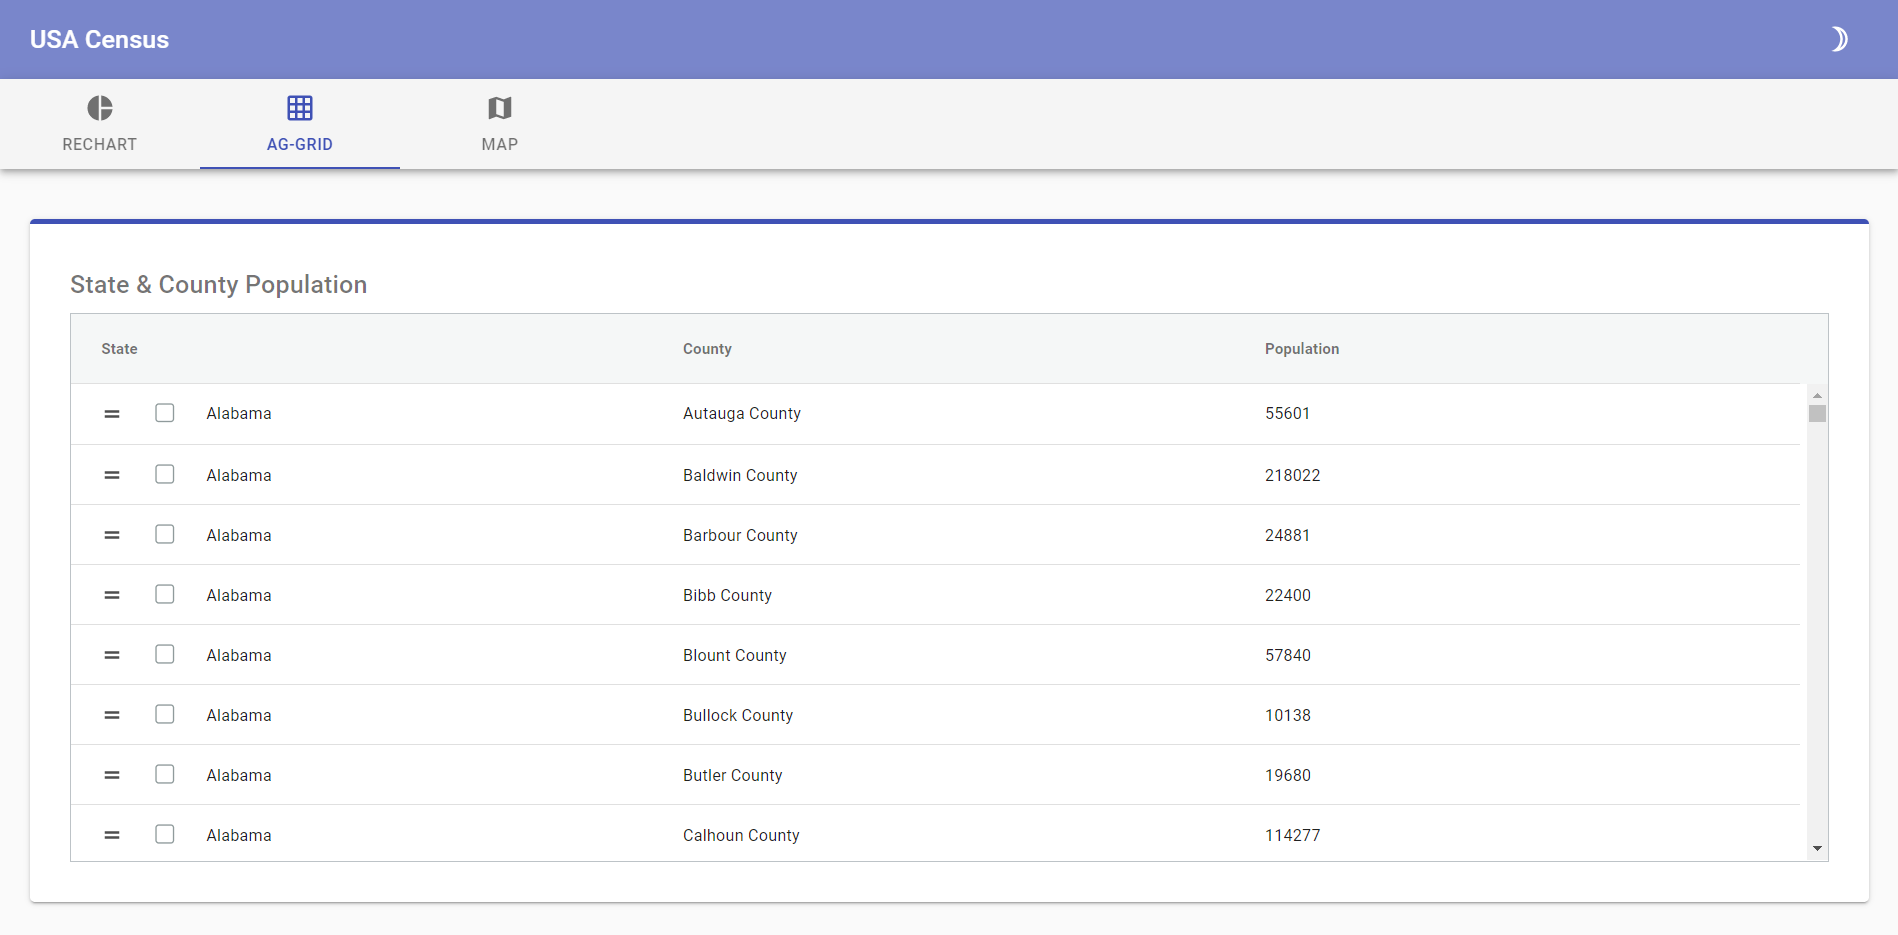Click the USA Census title link
Image resolution: width=1898 pixels, height=935 pixels.
[x=99, y=40]
